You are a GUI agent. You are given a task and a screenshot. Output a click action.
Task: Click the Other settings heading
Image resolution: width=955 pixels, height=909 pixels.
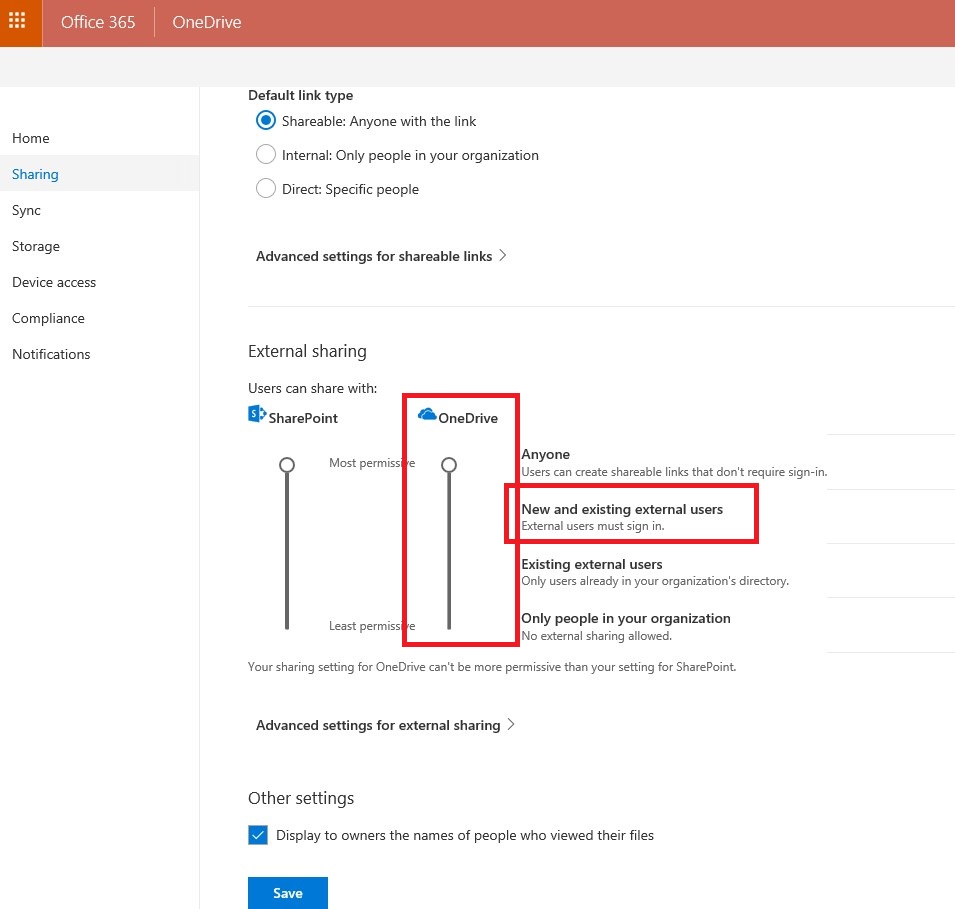coord(301,798)
